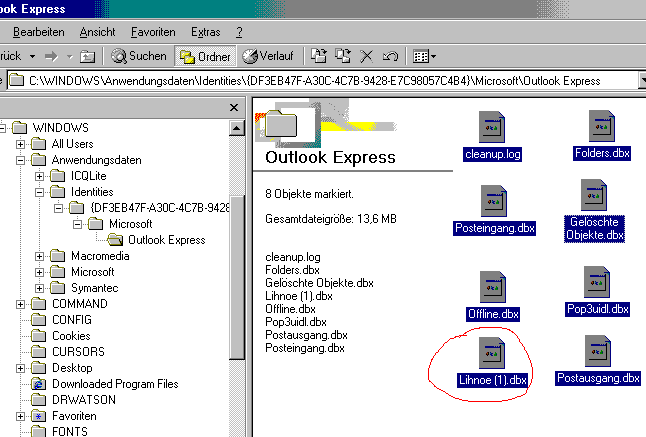Click the Forward arrow toolbar icon
The width and height of the screenshot is (646, 437).
pos(51,56)
